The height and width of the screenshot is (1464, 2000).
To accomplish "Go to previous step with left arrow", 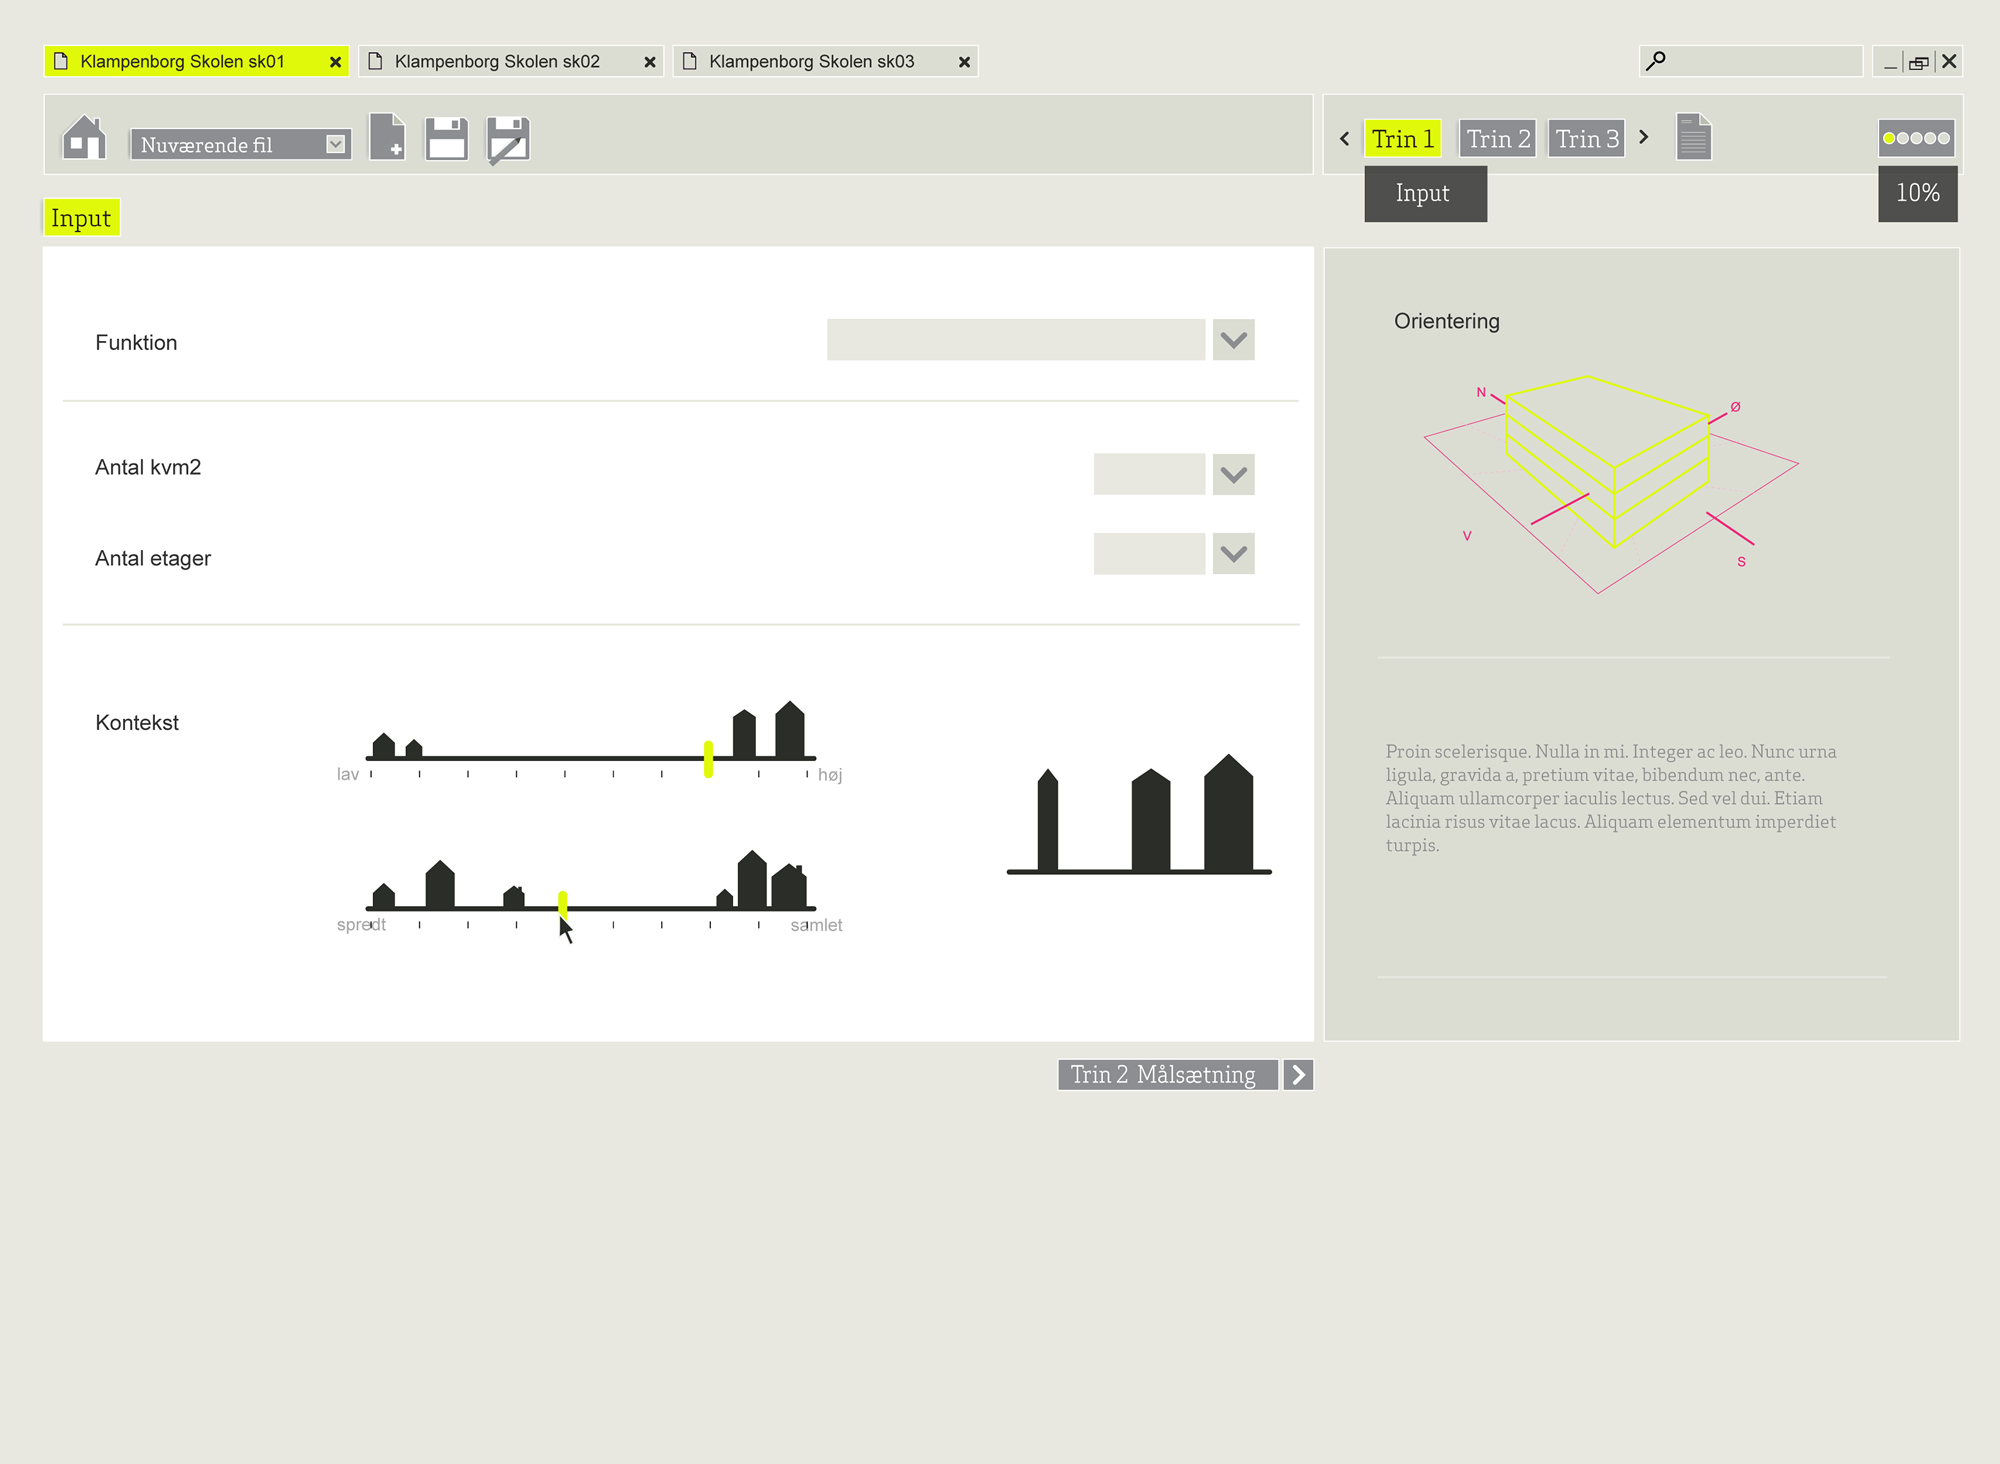I will pyautogui.click(x=1344, y=138).
